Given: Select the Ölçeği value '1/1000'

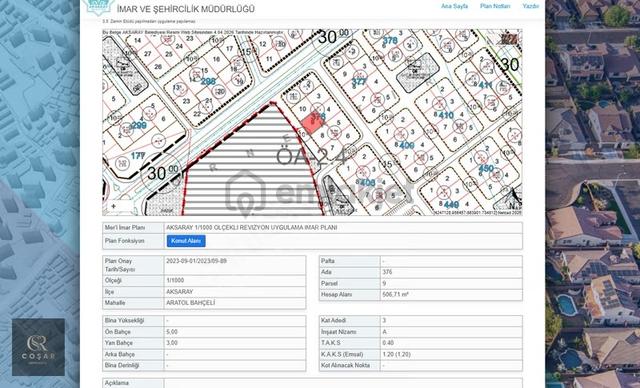Looking at the screenshot, I should (175, 280).
